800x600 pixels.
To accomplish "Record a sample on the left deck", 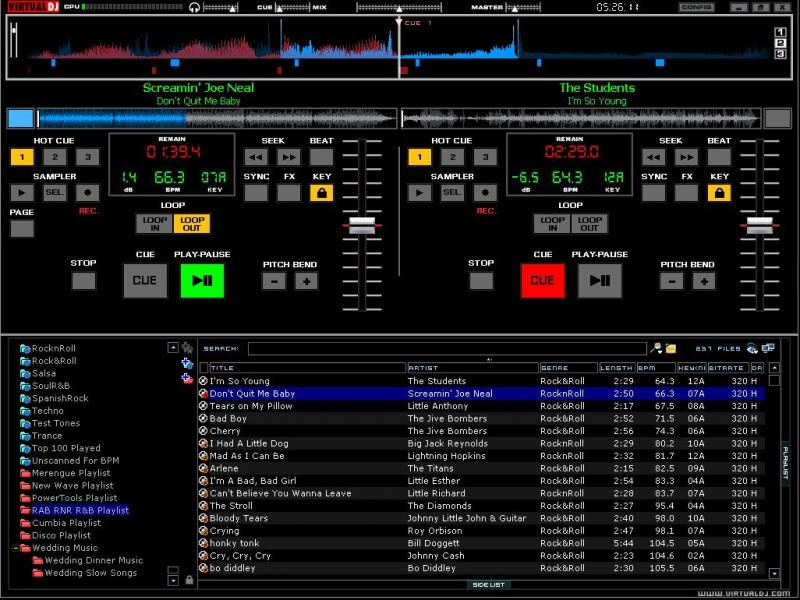I will click(88, 193).
